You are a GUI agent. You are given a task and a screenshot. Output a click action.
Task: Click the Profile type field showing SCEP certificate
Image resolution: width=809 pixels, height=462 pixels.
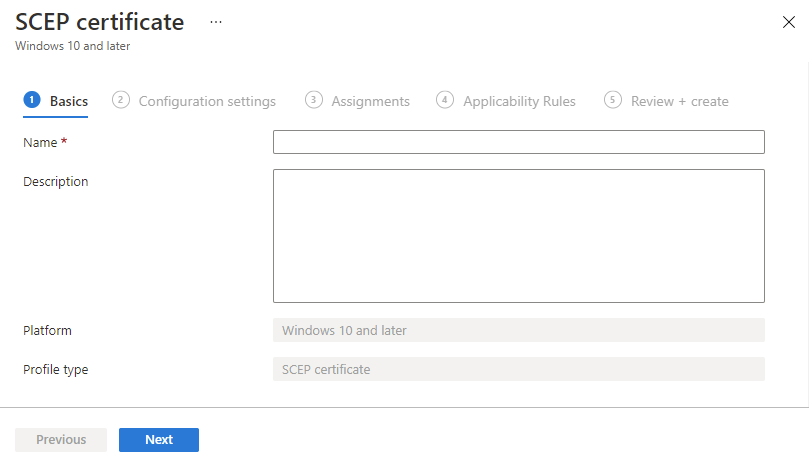[518, 369]
